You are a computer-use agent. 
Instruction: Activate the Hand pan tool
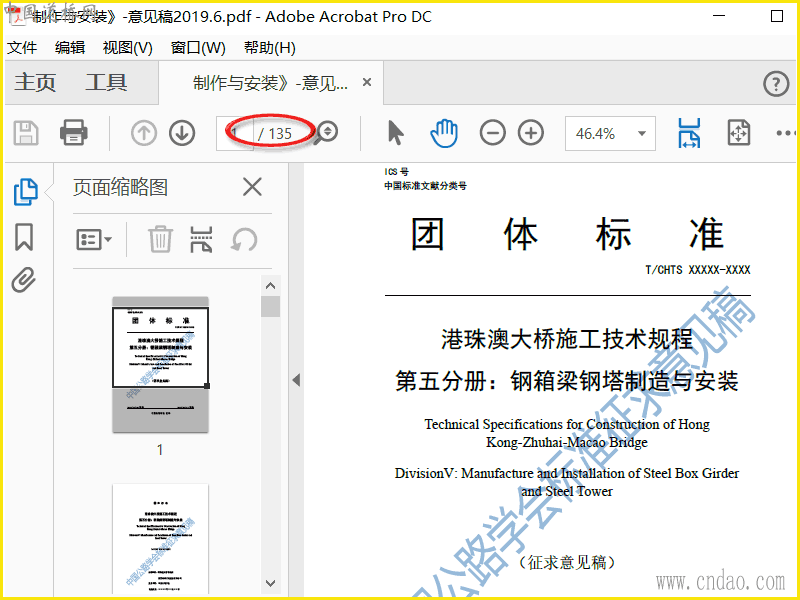click(444, 133)
